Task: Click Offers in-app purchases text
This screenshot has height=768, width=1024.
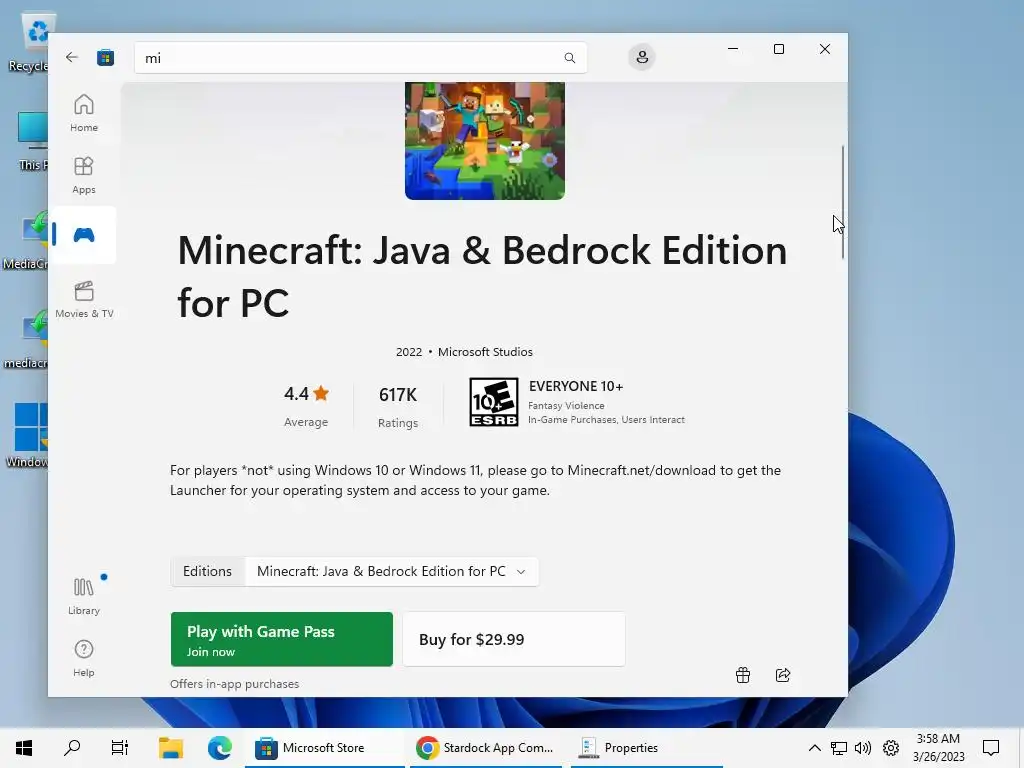Action: pyautogui.click(x=234, y=684)
